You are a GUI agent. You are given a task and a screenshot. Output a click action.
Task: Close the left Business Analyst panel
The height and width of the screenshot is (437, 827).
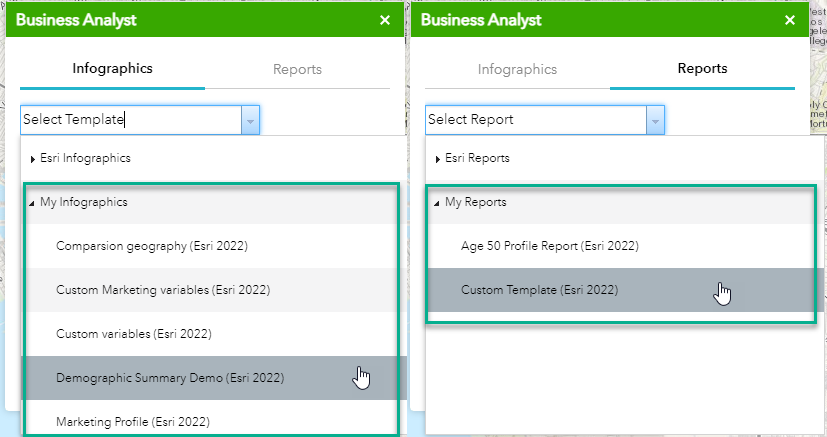click(385, 20)
